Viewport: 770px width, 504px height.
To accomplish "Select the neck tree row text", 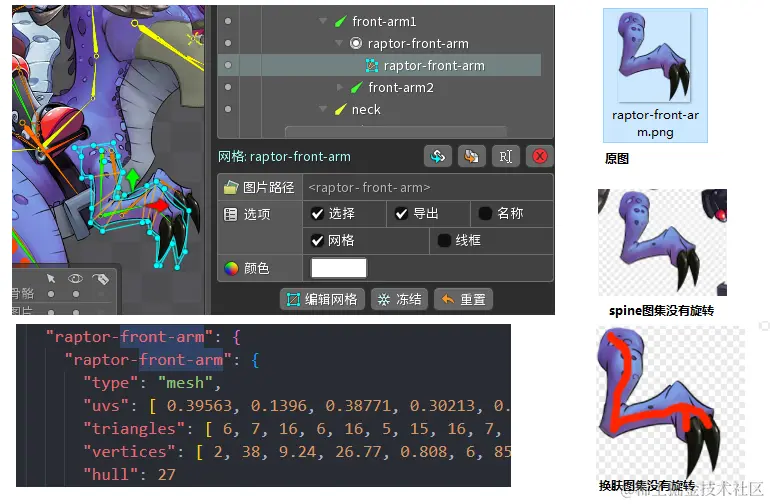I will pyautogui.click(x=366, y=110).
